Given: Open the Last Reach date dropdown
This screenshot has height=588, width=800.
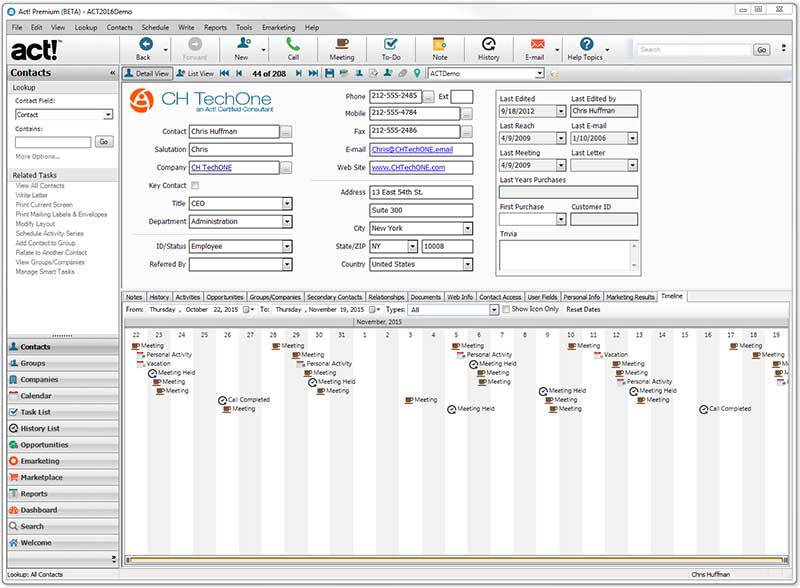Looking at the screenshot, I should (561, 138).
